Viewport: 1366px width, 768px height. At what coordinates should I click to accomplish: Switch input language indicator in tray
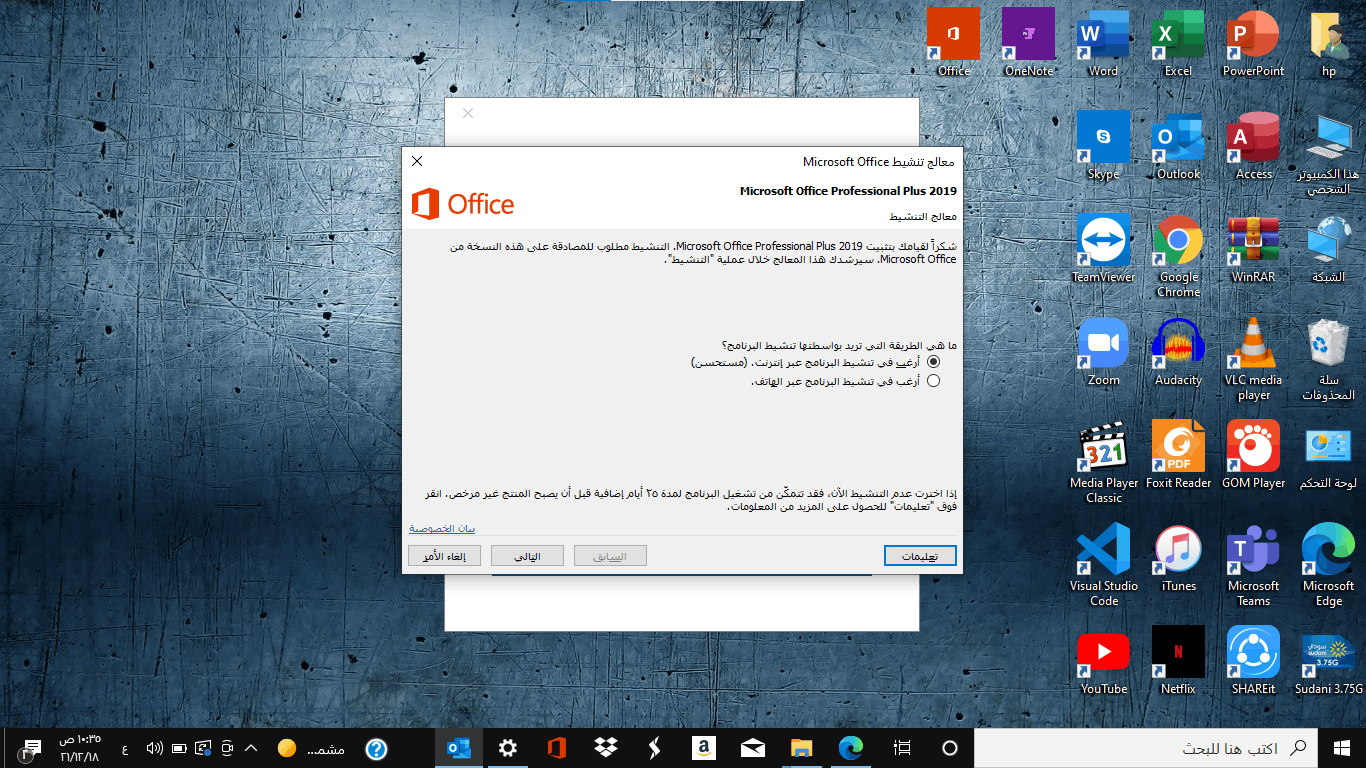(x=125, y=747)
